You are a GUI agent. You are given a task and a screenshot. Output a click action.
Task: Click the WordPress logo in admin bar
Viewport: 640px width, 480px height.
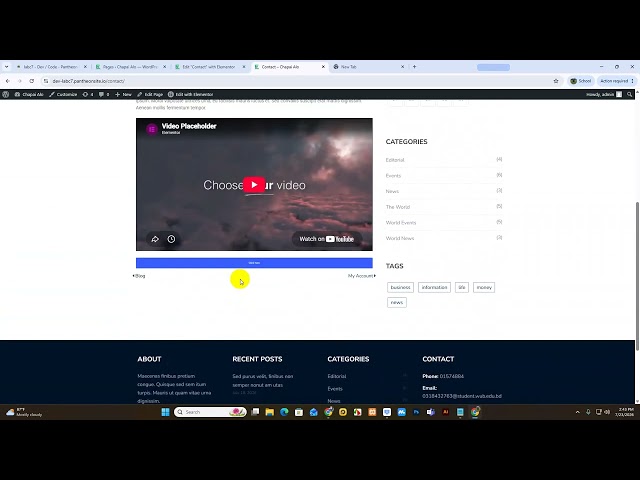5,94
